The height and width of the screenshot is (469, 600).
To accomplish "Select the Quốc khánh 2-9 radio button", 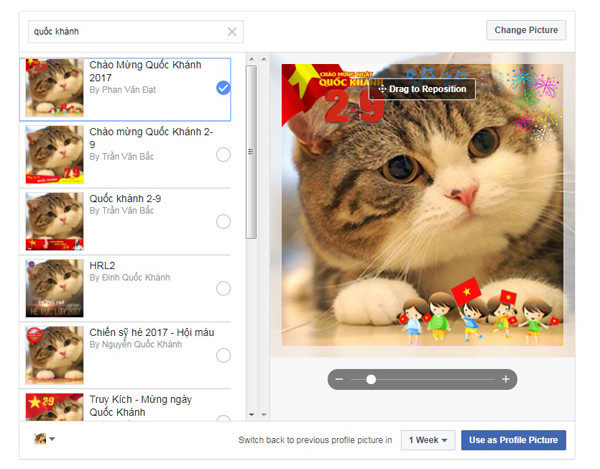I will pos(223,221).
